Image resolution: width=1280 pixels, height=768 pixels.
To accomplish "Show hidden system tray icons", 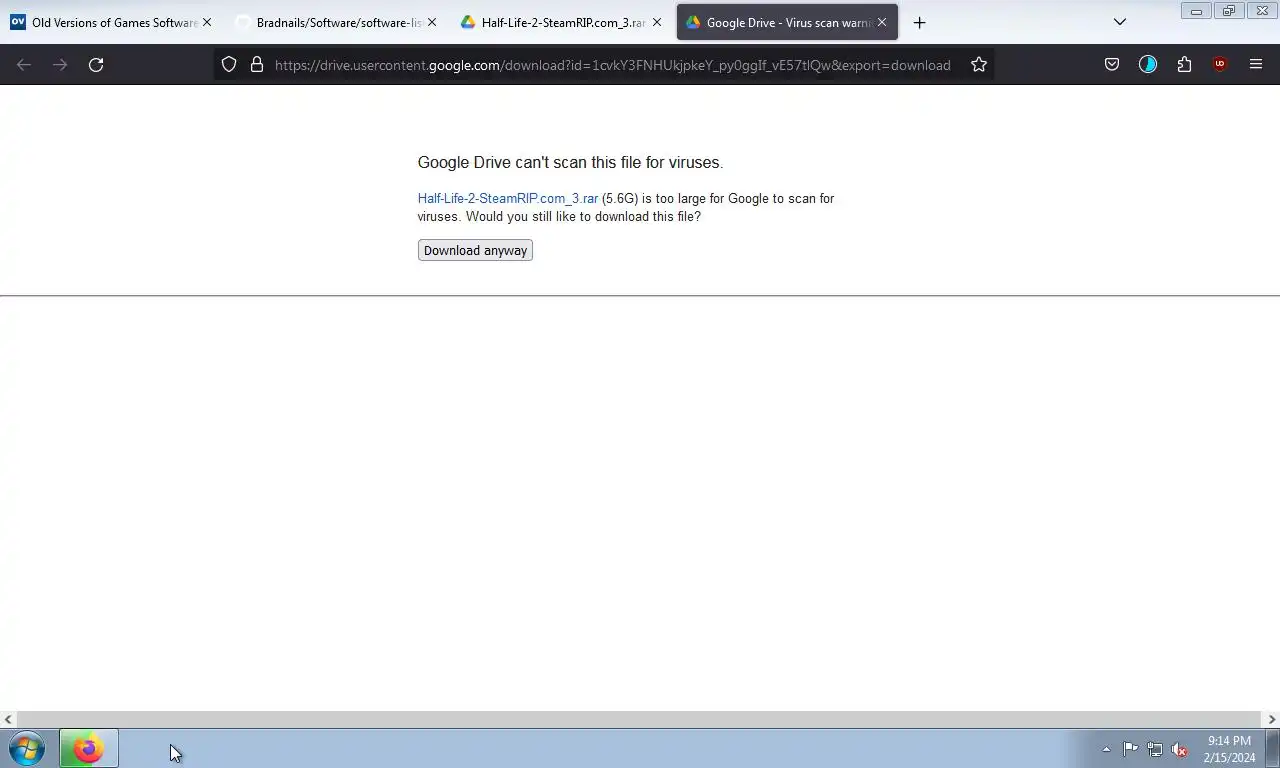I will pos(1106,749).
